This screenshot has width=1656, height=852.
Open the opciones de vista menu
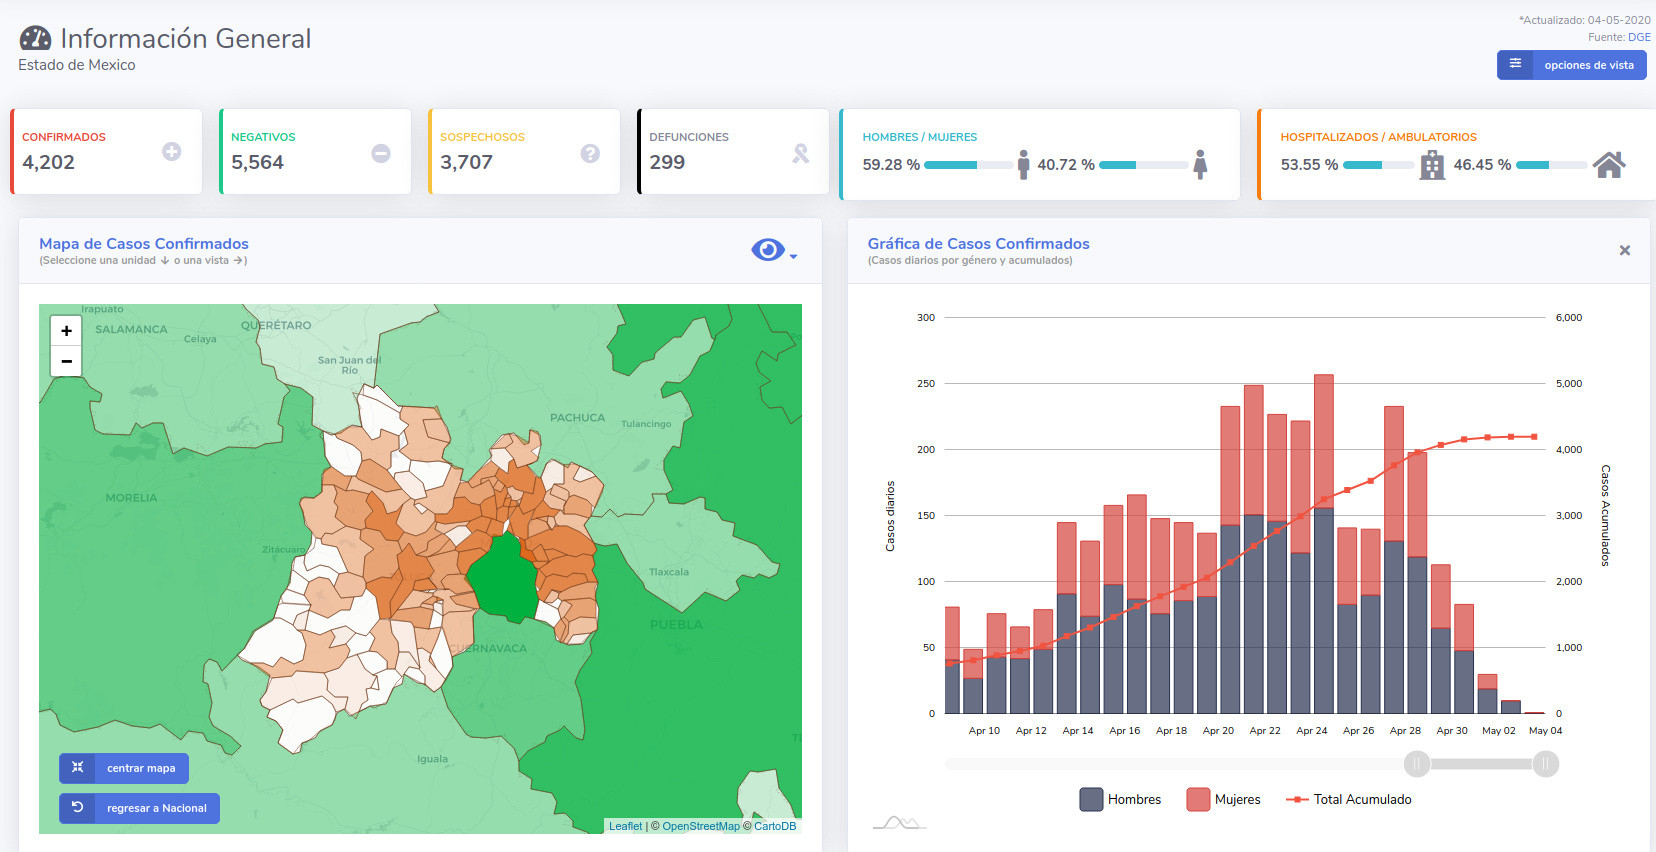point(1571,65)
